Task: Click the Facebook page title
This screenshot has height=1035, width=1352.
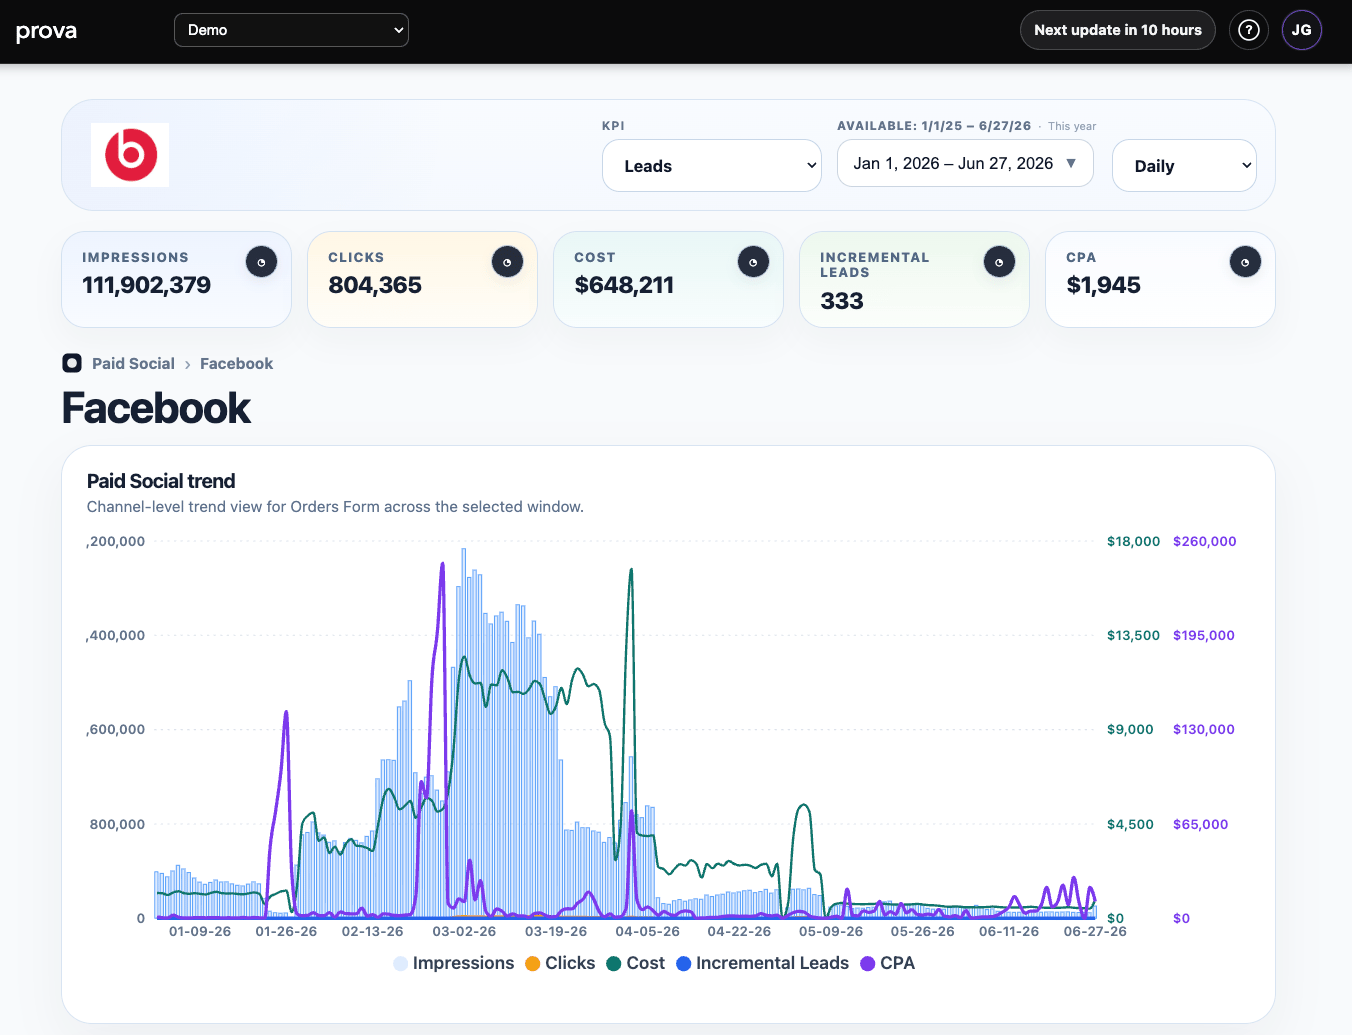Action: (x=156, y=408)
